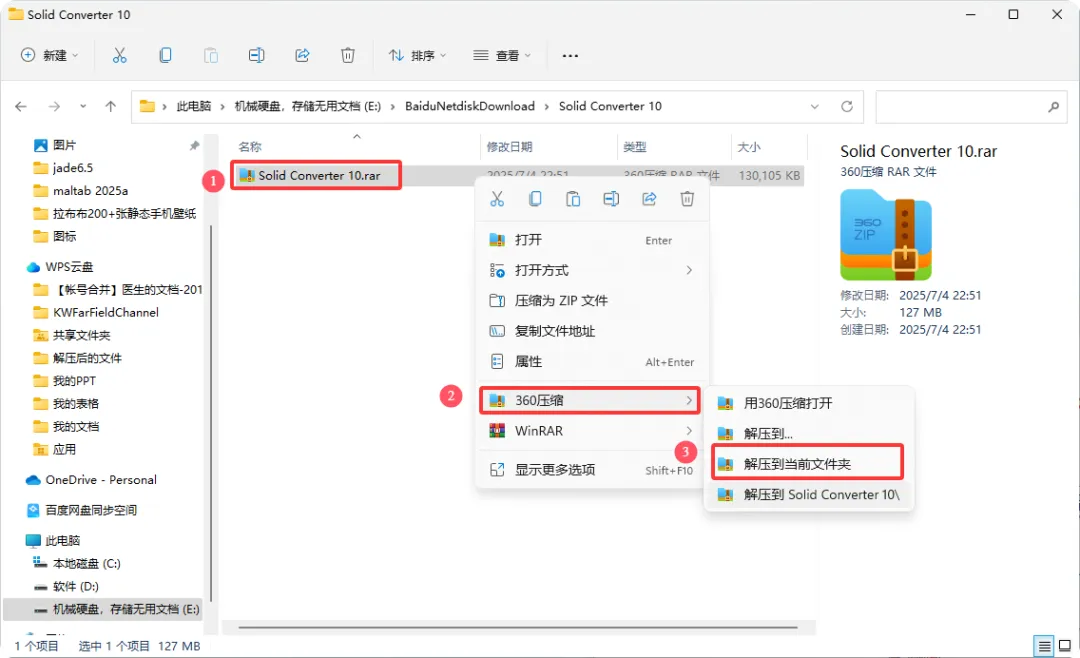
Task: Choose 显示更多选项
Action: tap(592, 470)
